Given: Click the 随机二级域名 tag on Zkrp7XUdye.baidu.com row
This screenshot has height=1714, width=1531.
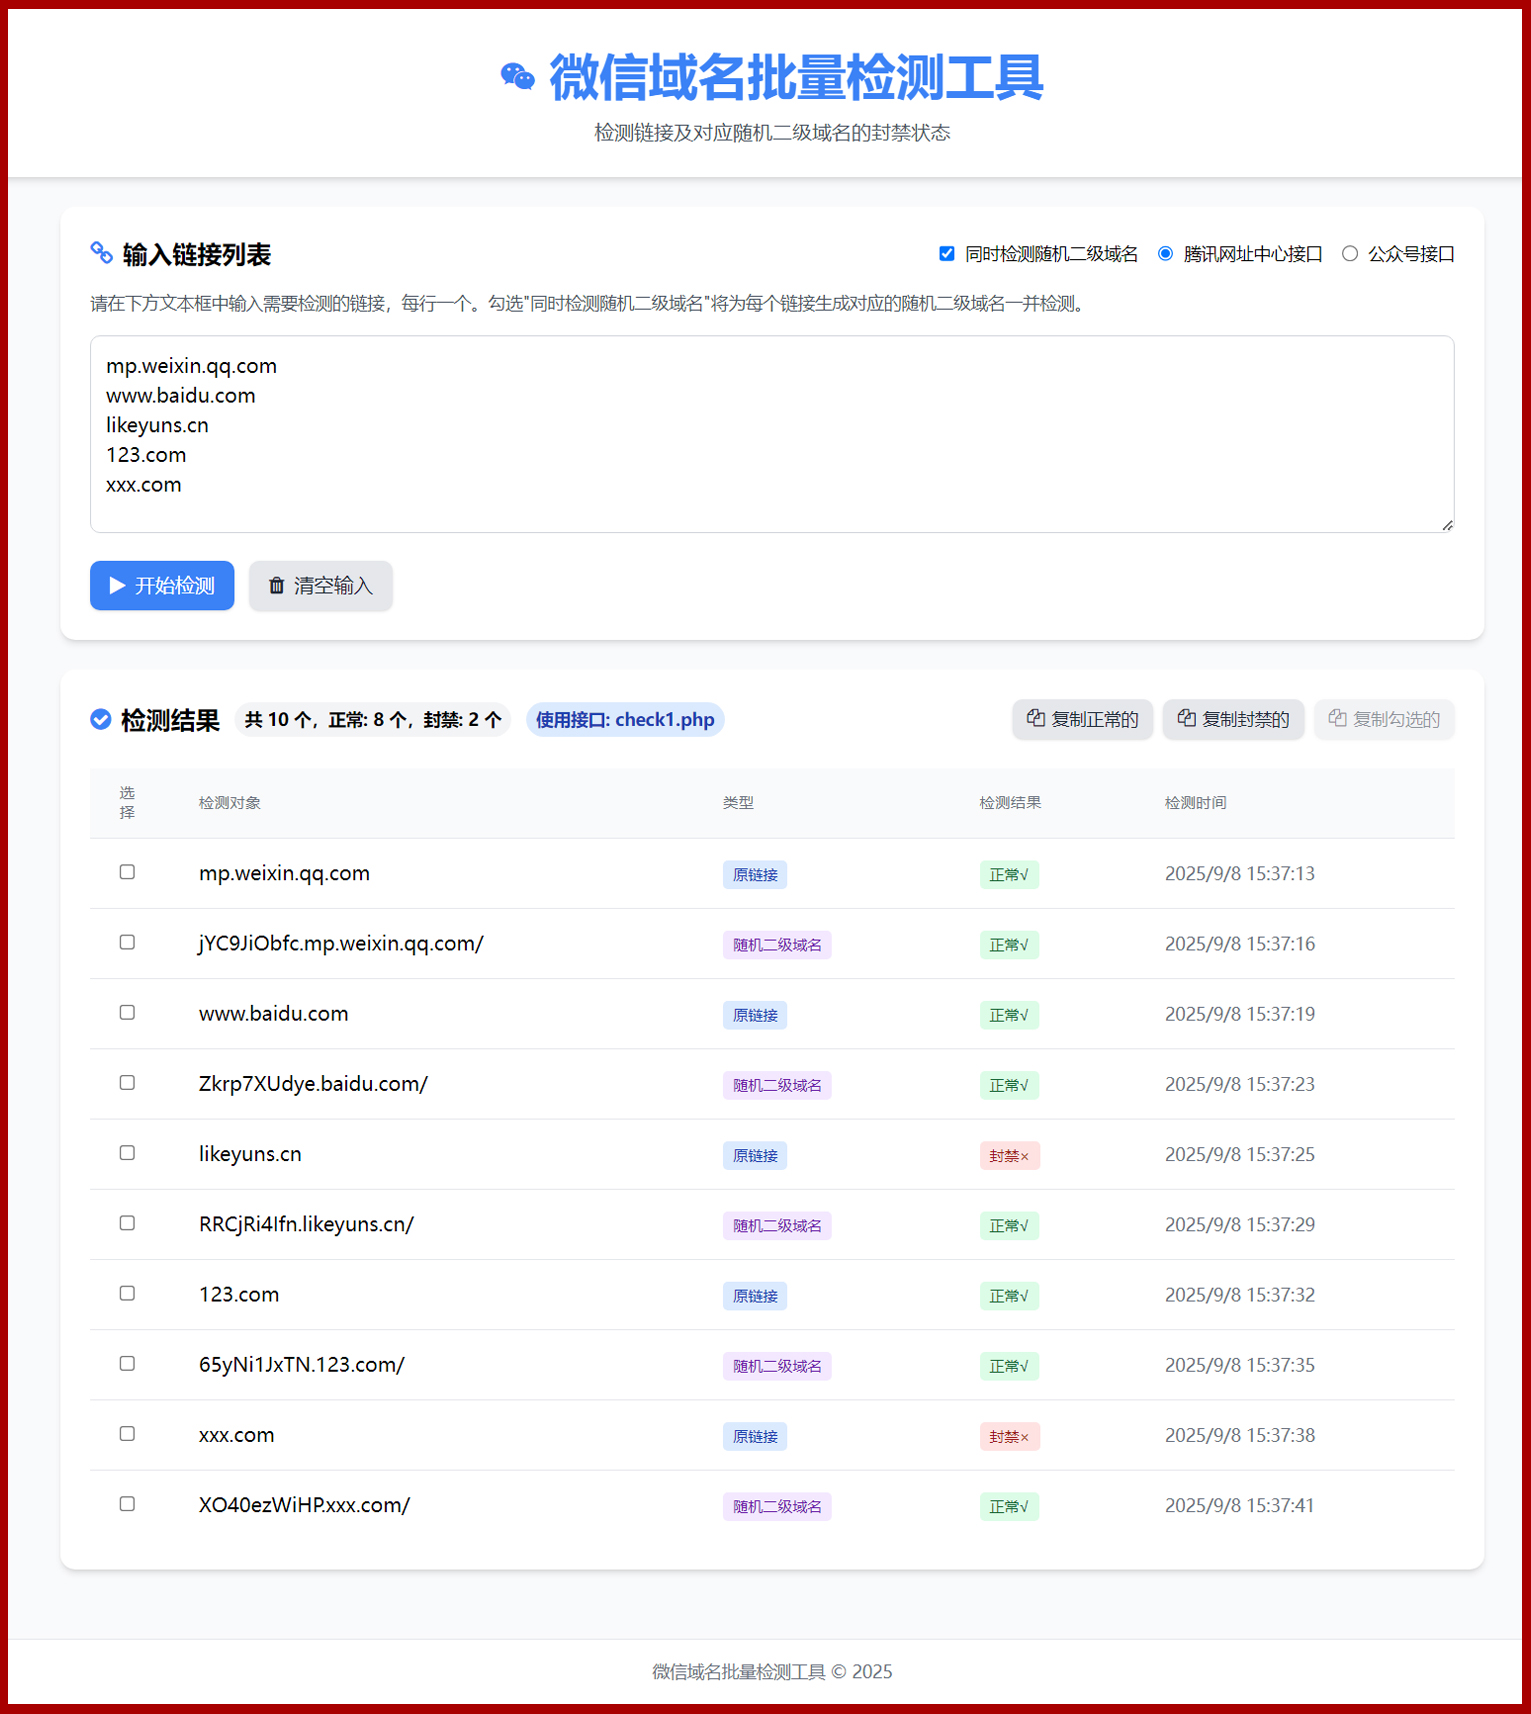Looking at the screenshot, I should pos(777,1085).
